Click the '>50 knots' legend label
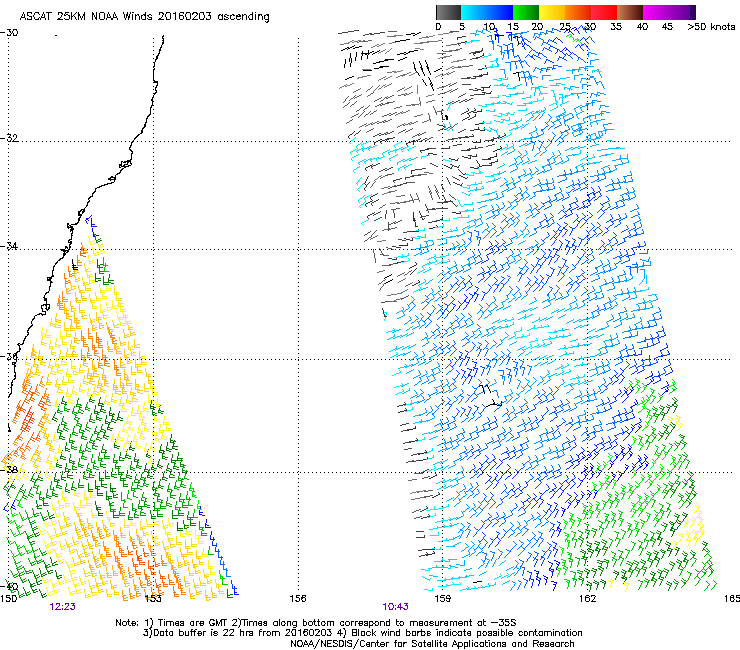This screenshot has width=740, height=650. click(711, 27)
